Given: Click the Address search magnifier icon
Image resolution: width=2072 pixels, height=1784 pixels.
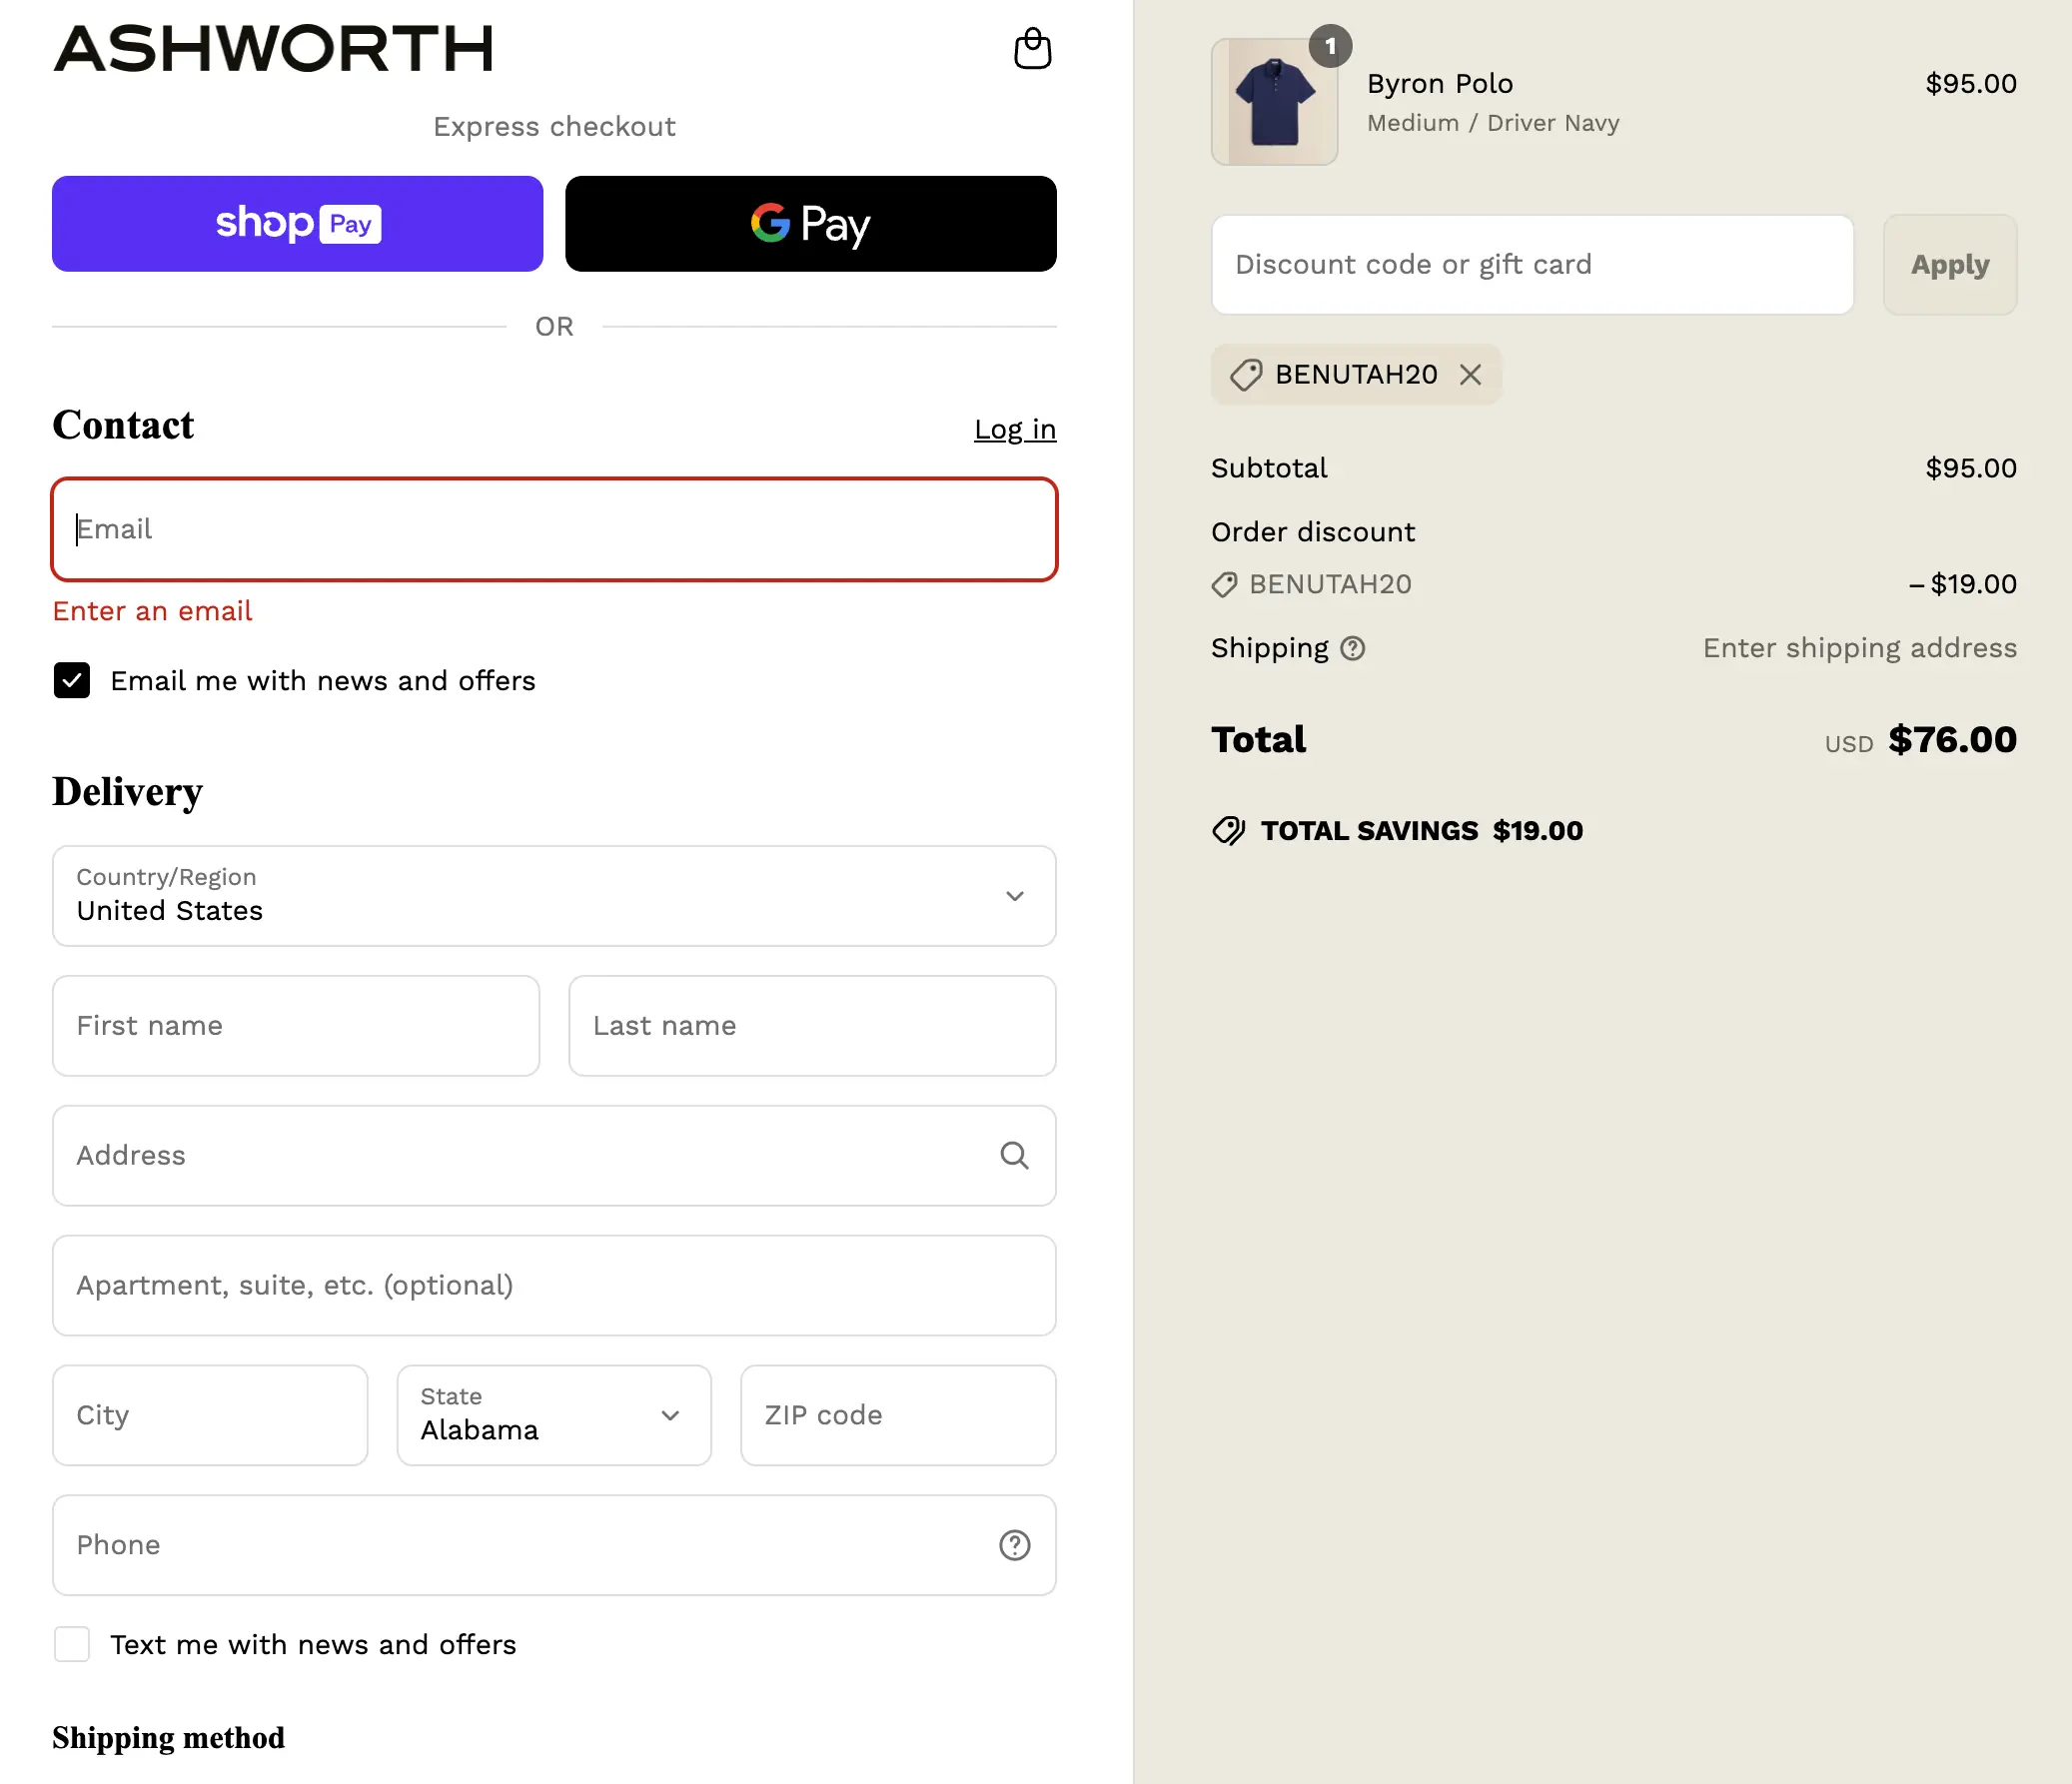Looking at the screenshot, I should (x=1014, y=1155).
